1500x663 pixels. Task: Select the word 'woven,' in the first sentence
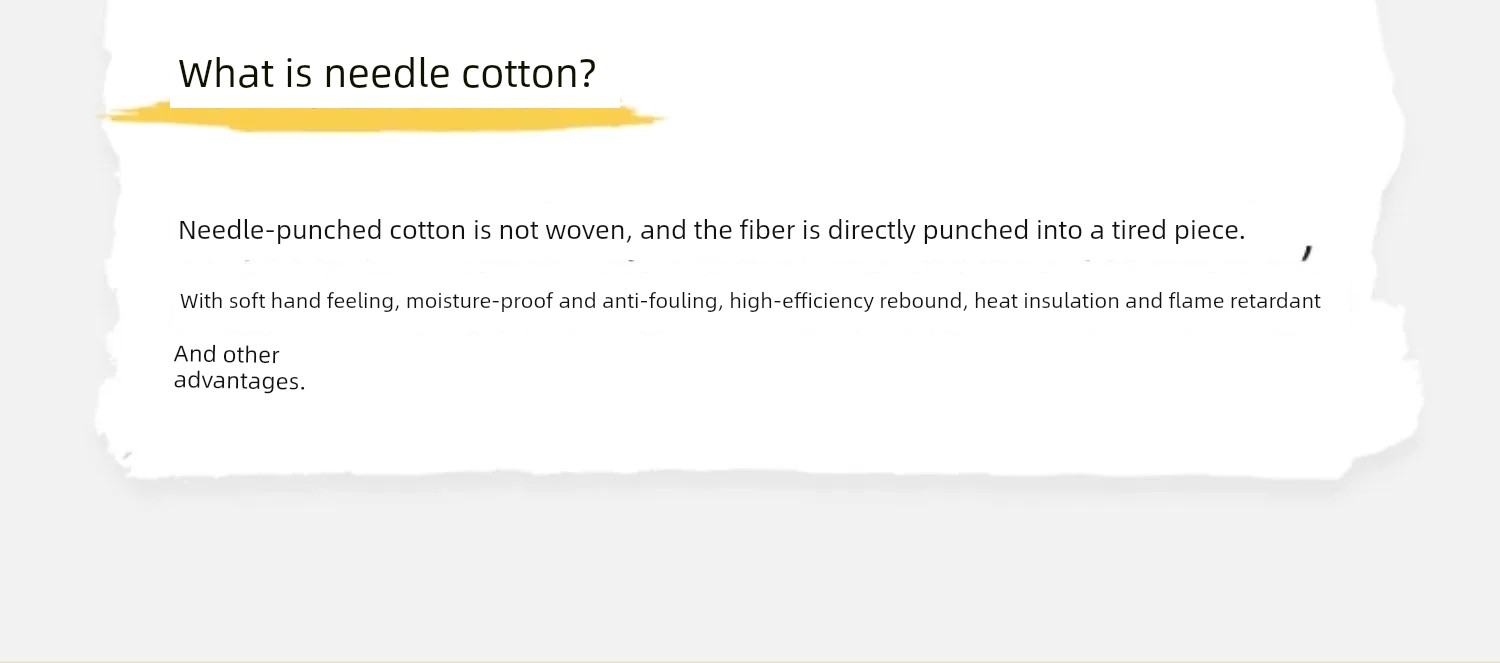click(x=588, y=230)
